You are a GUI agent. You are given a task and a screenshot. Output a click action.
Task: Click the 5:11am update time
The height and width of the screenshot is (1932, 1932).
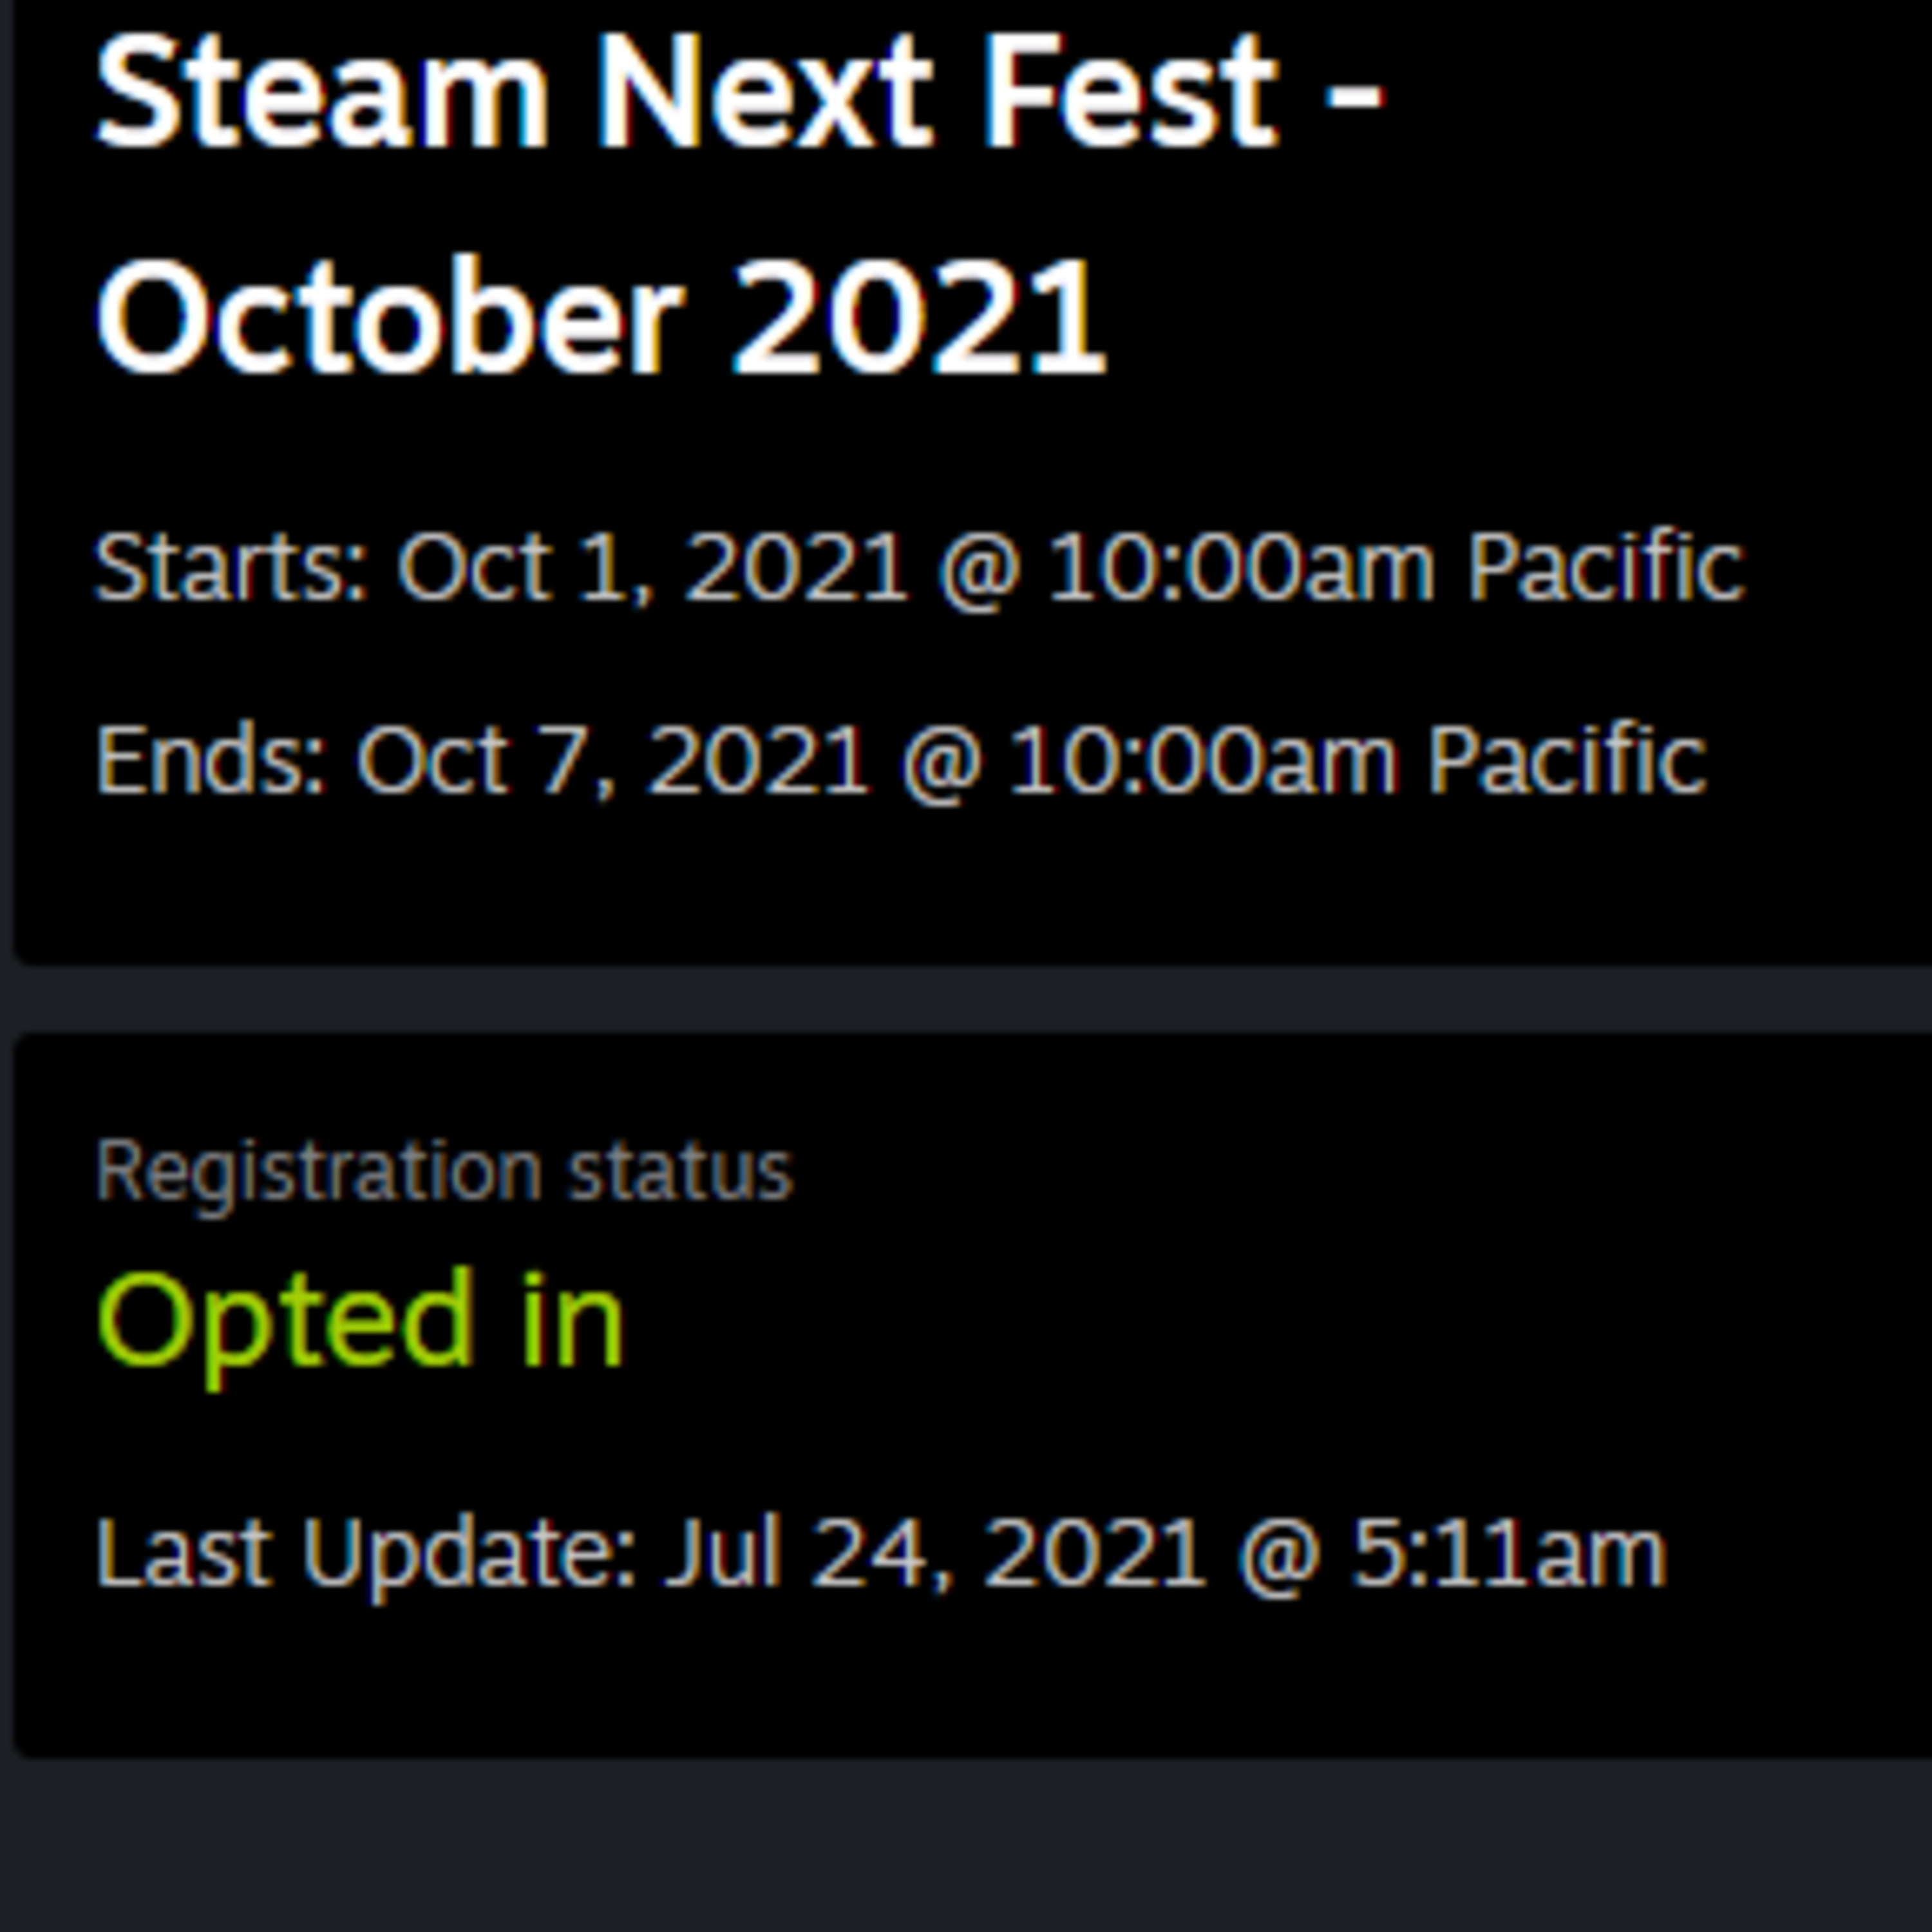[x=1508, y=1553]
